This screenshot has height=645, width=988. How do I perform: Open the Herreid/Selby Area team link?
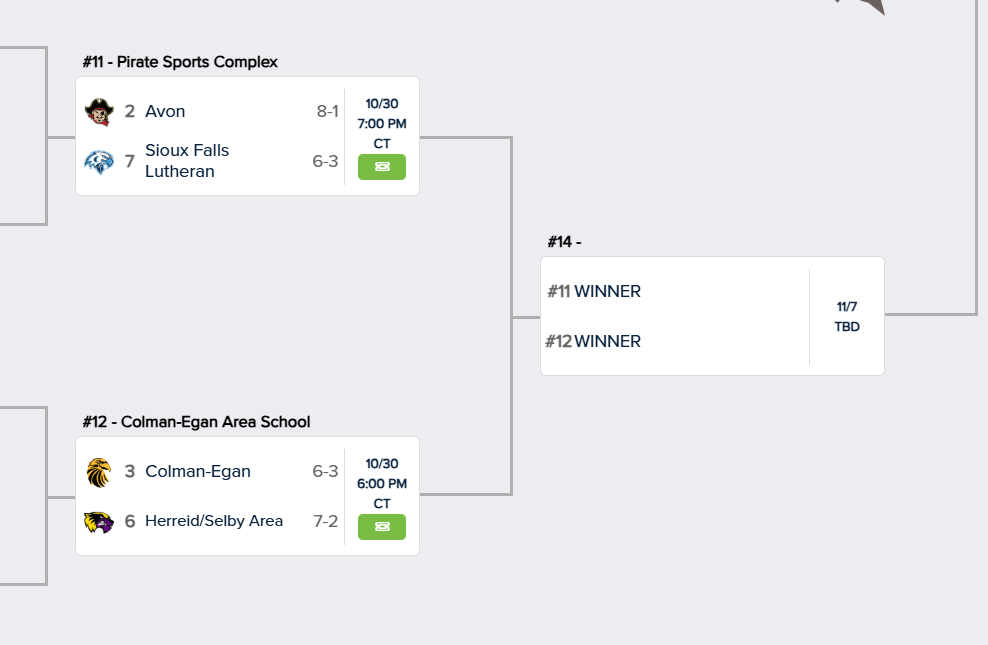(214, 521)
